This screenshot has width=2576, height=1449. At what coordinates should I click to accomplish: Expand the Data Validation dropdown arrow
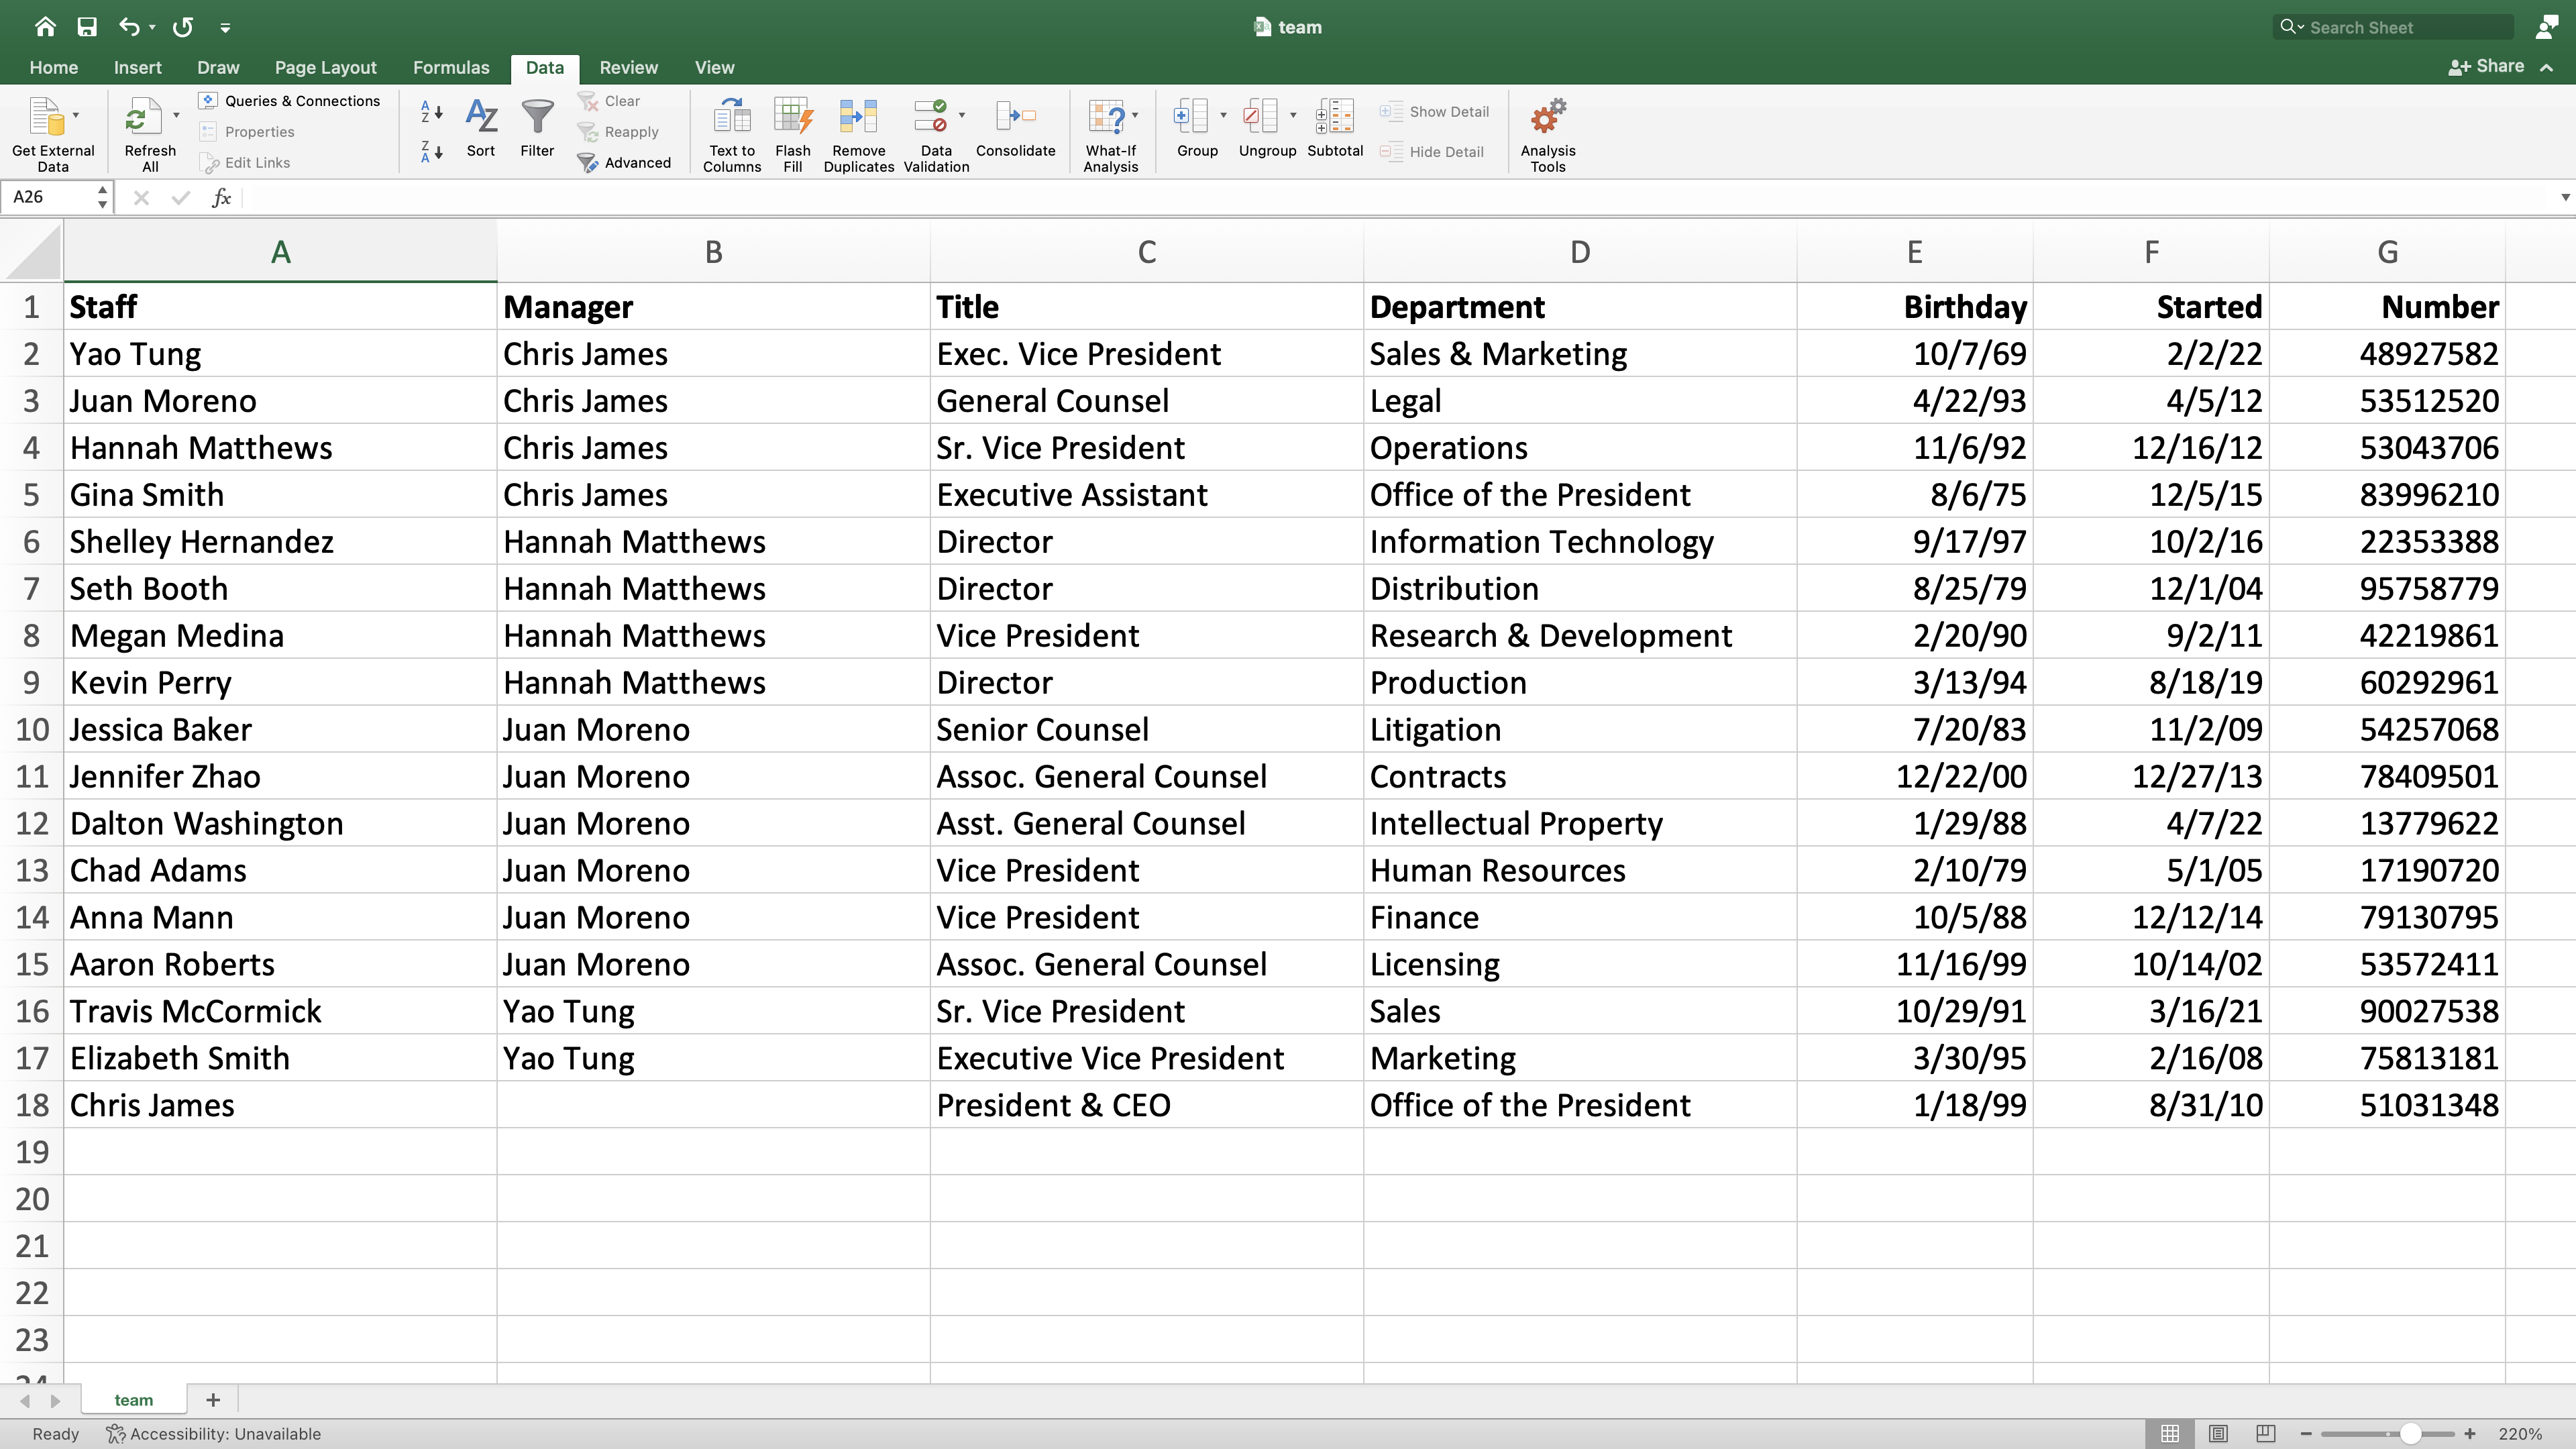(x=962, y=116)
